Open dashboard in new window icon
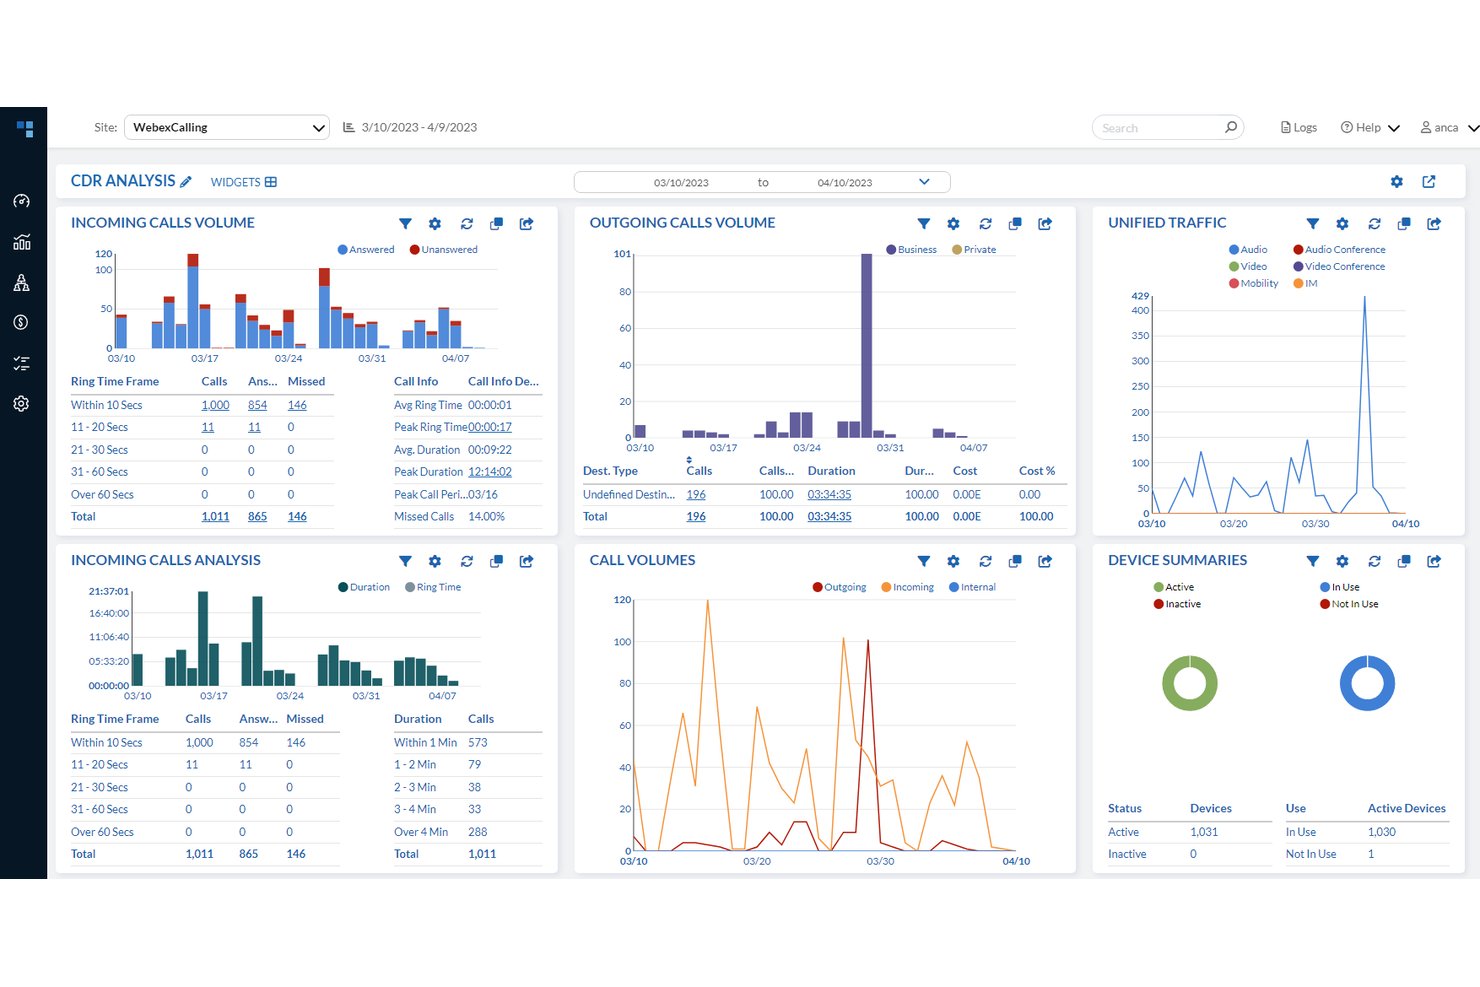The height and width of the screenshot is (987, 1480). 1429,182
